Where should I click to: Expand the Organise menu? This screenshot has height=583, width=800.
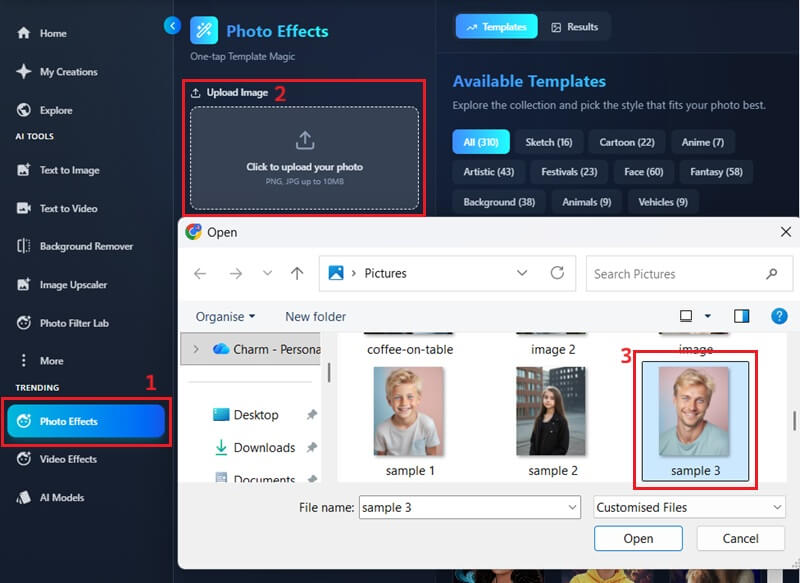coord(225,317)
